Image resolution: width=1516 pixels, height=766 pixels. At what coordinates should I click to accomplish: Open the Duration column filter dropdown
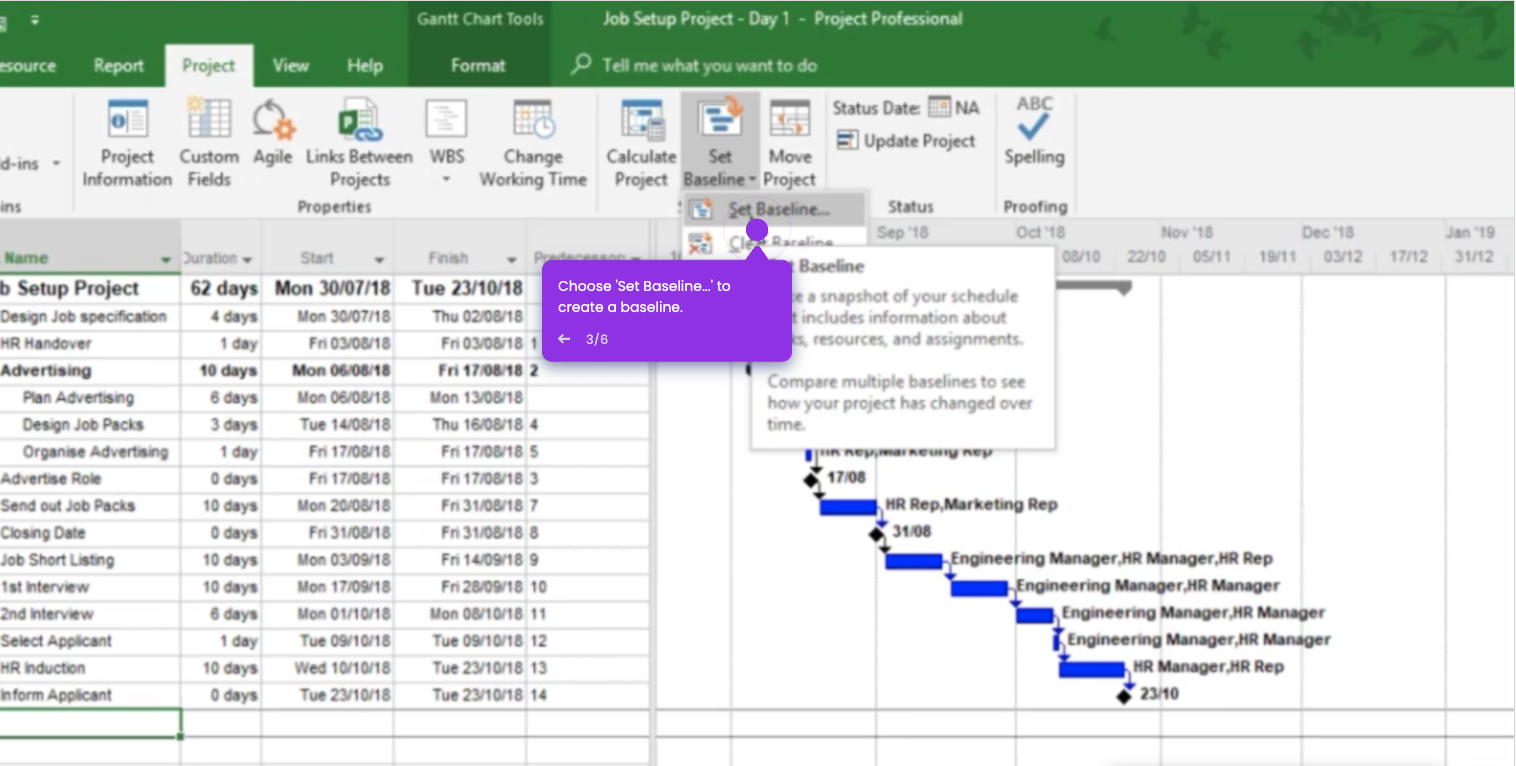(247, 259)
